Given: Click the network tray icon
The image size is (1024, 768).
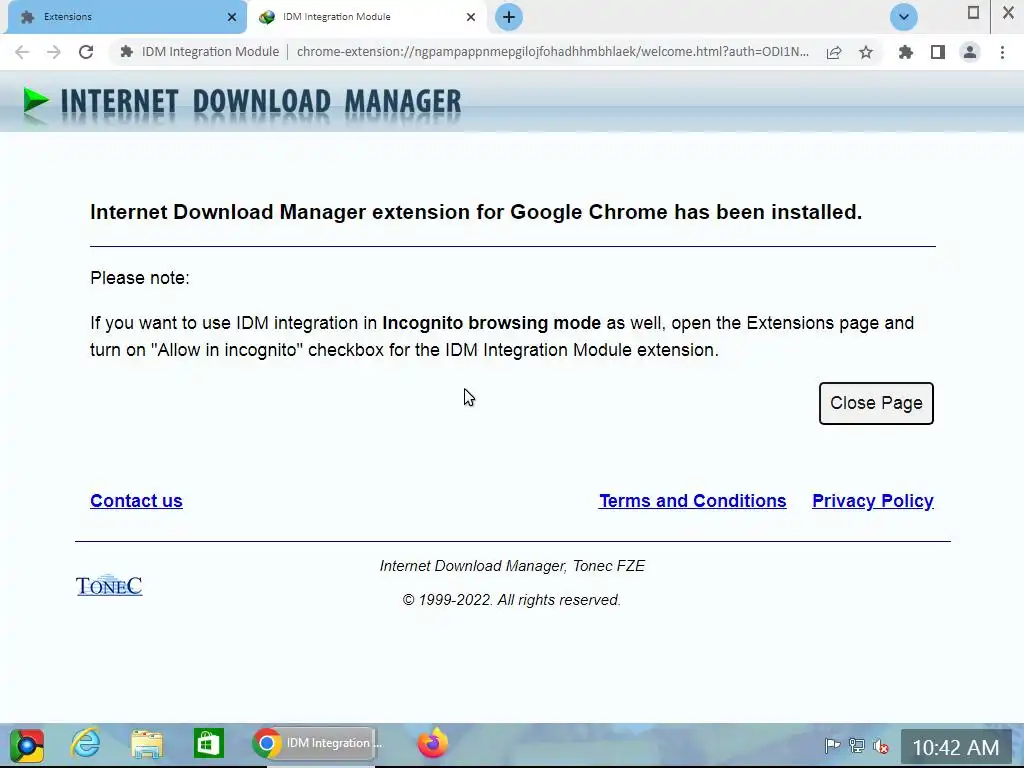Looking at the screenshot, I should click(x=856, y=745).
